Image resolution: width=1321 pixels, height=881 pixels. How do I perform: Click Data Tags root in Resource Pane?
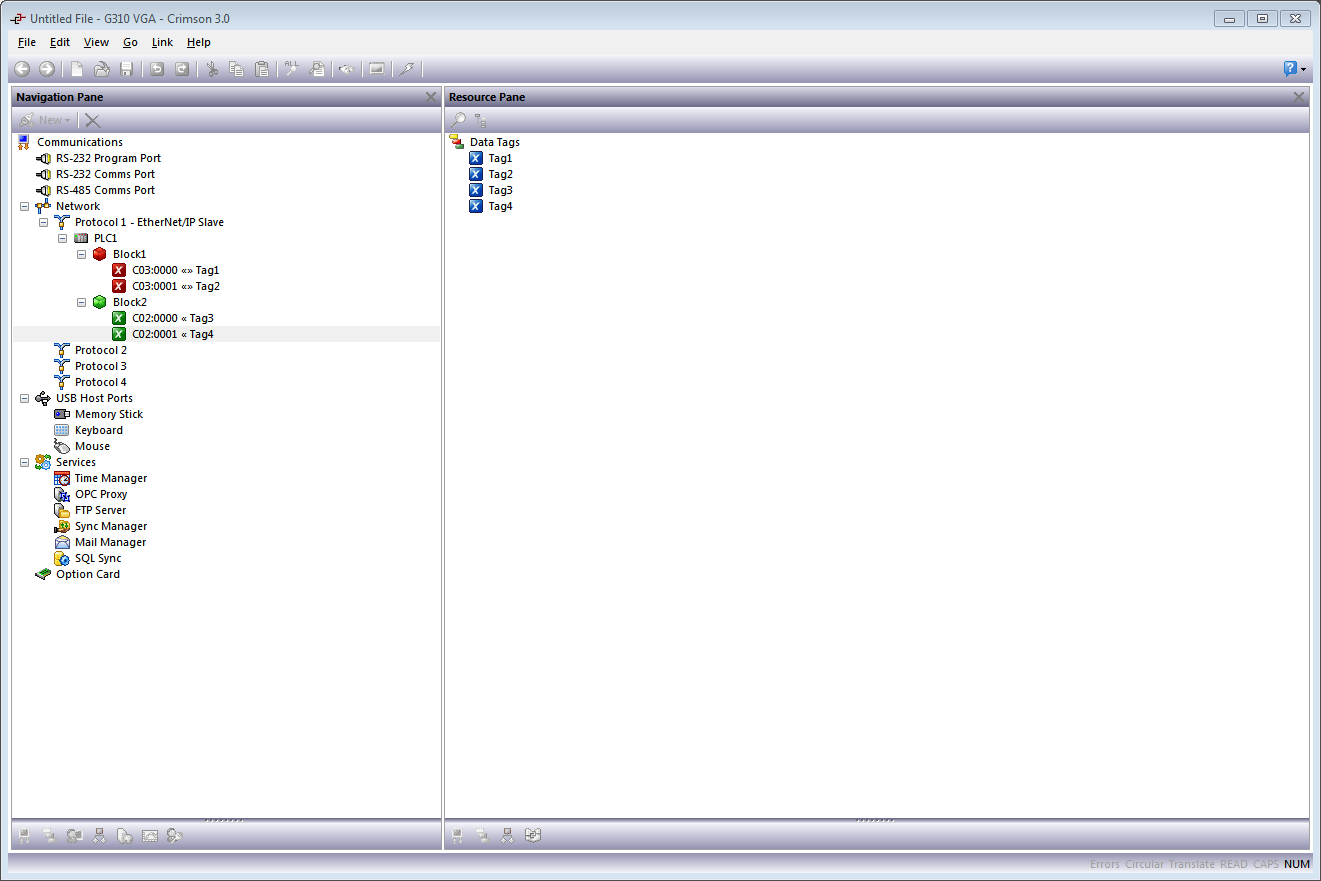[x=494, y=142]
